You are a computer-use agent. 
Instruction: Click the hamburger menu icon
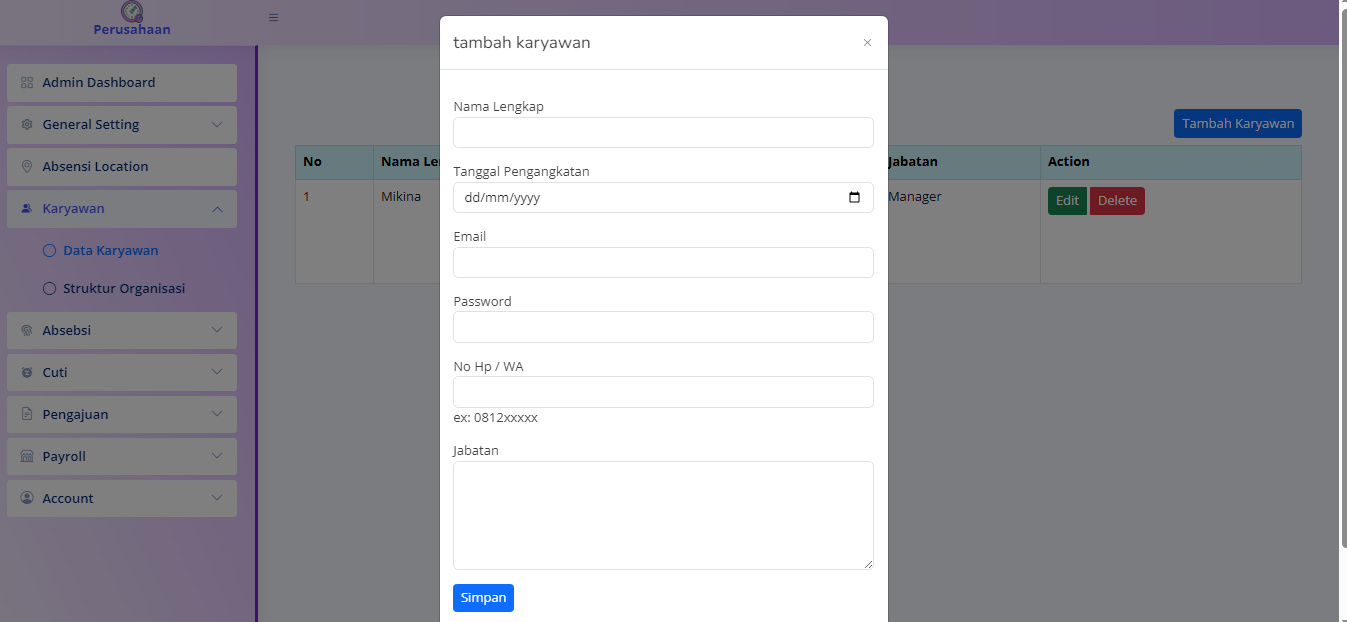click(x=273, y=18)
